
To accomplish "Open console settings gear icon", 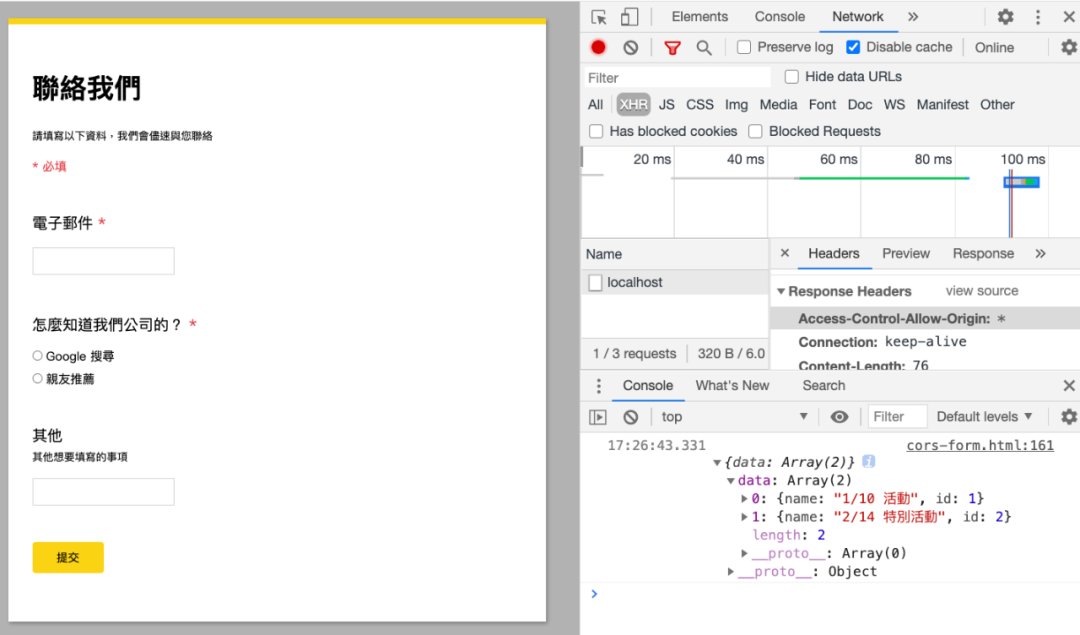I will (x=1068, y=417).
